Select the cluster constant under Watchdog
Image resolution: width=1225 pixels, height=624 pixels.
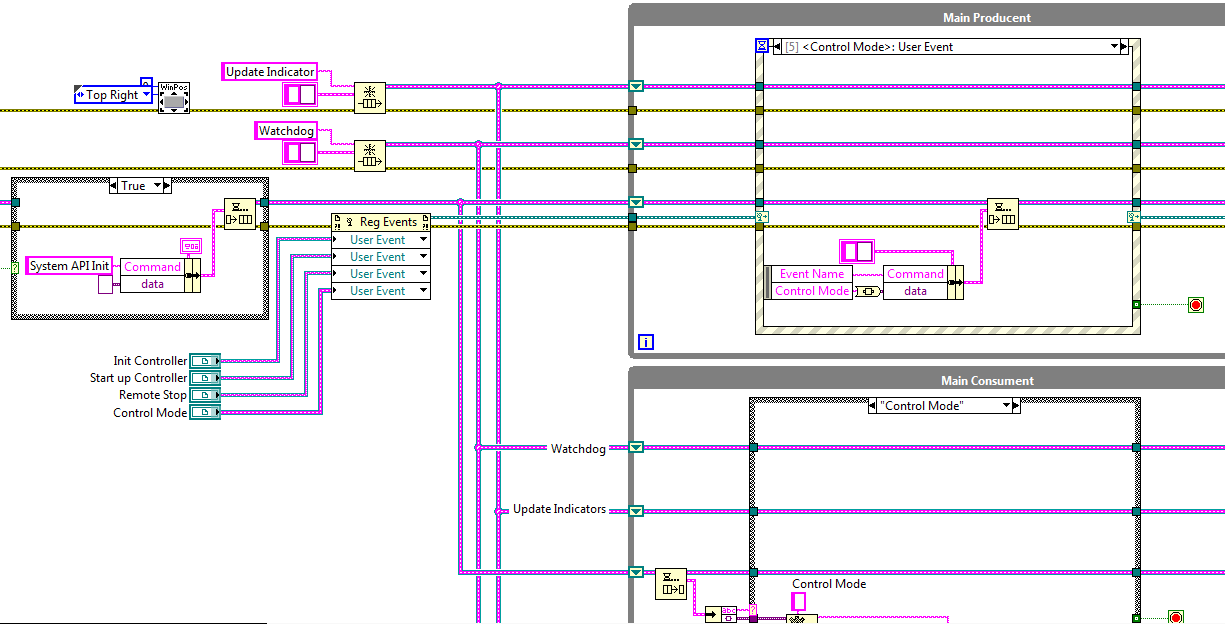point(300,152)
